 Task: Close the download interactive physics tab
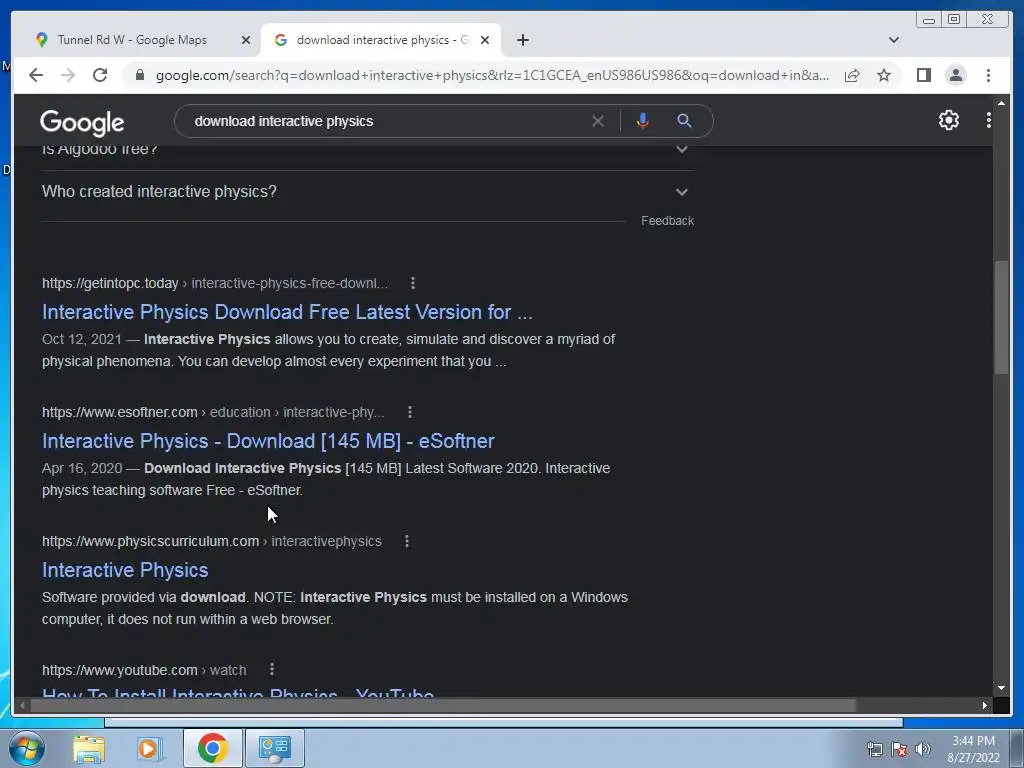tap(485, 40)
